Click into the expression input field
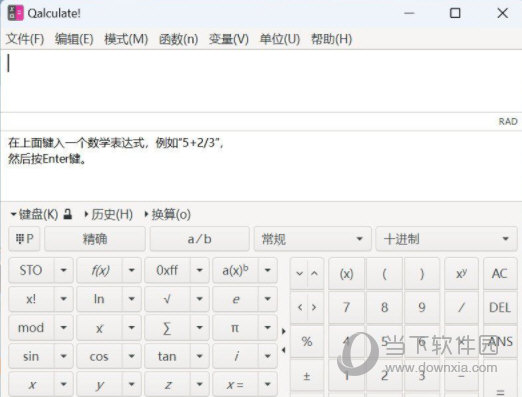 tap(261, 81)
